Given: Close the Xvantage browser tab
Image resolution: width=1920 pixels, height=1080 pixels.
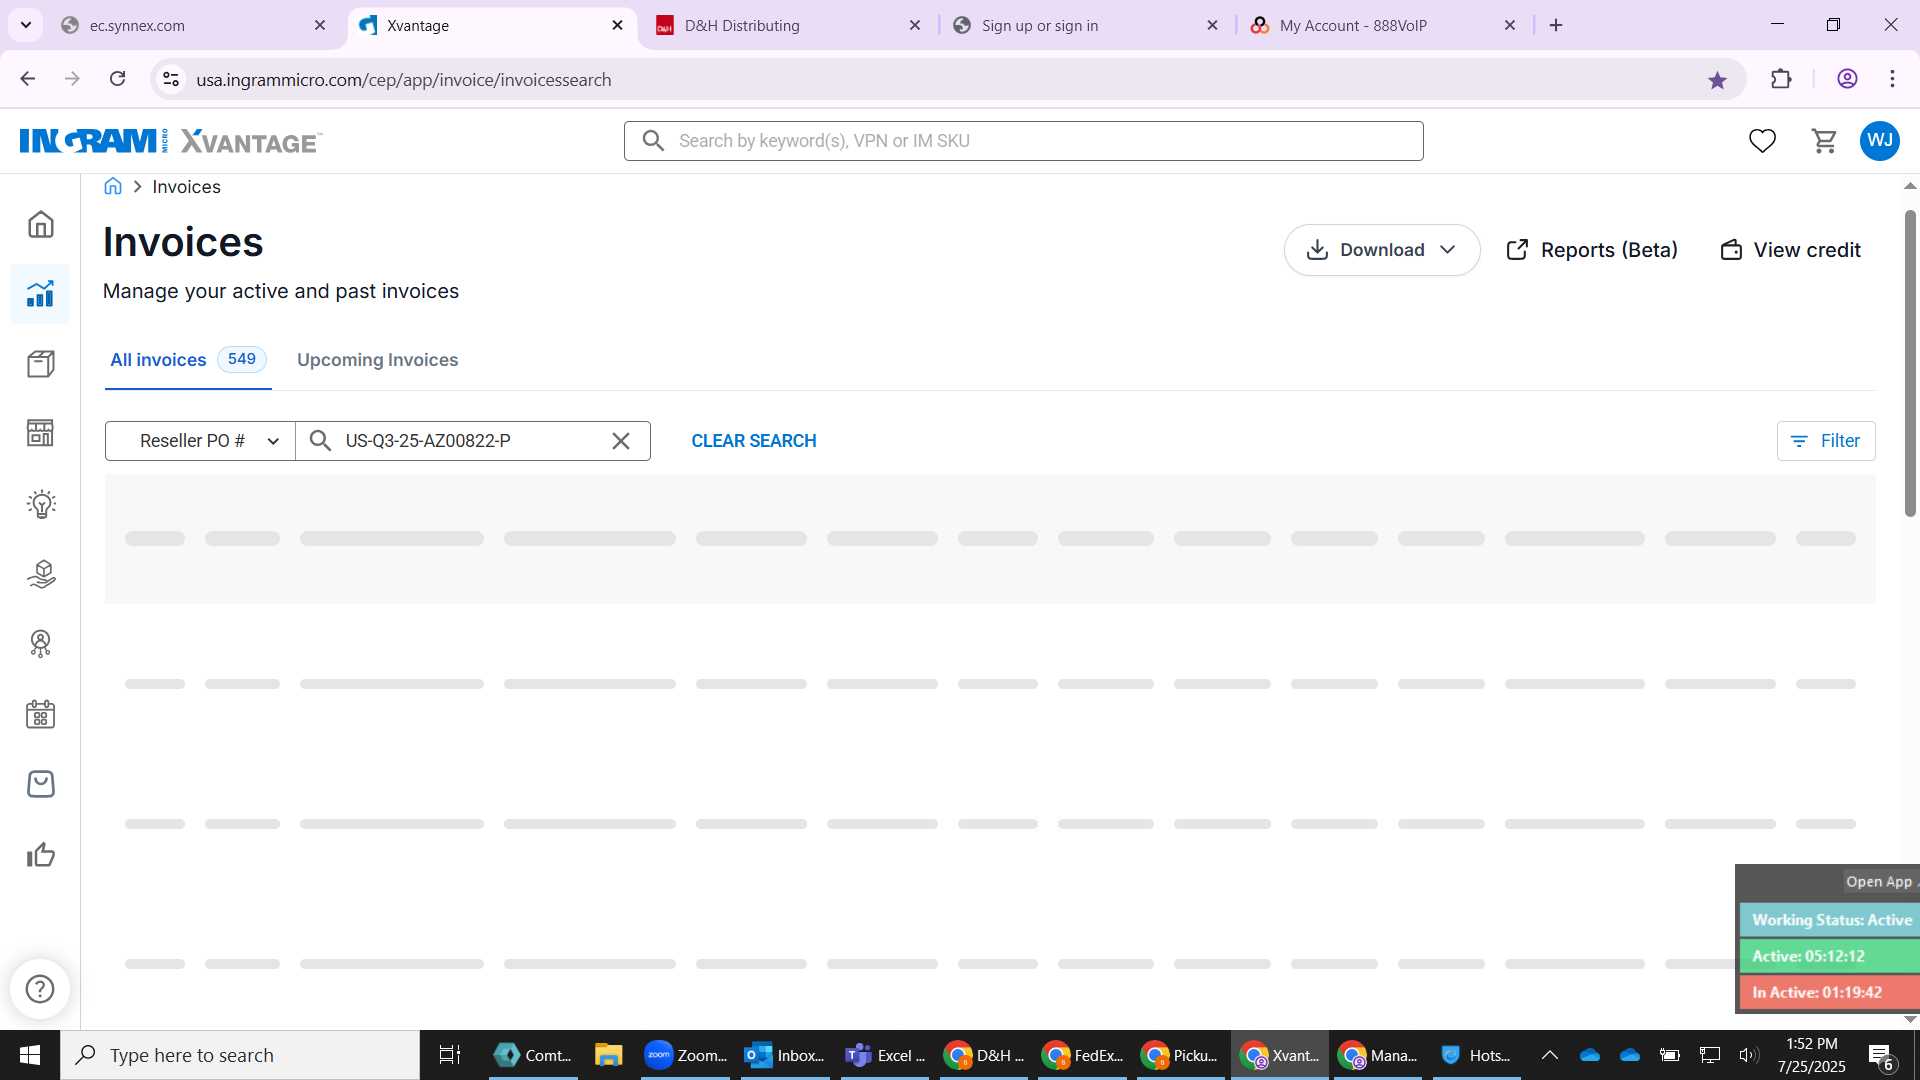Looking at the screenshot, I should point(617,25).
